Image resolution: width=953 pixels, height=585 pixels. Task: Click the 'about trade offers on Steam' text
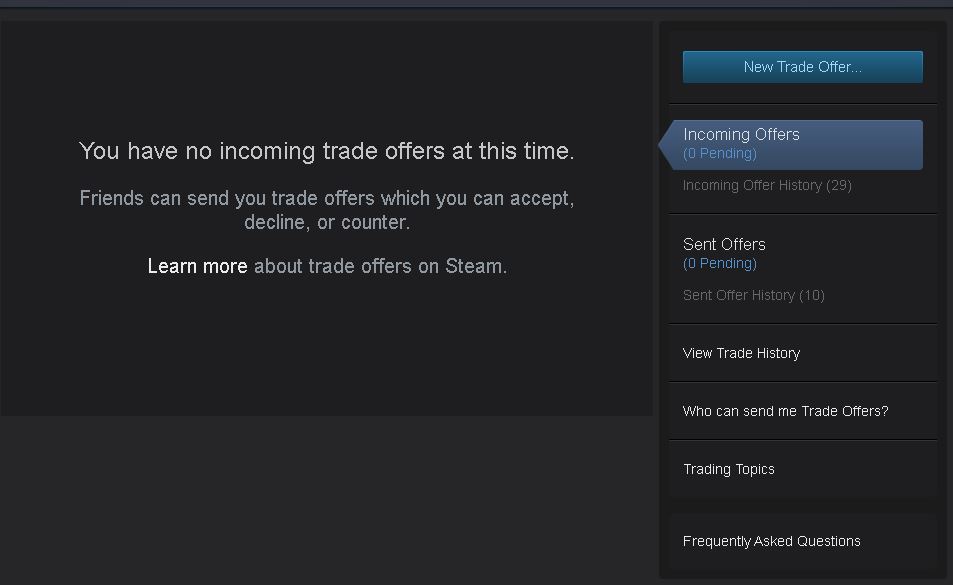(380, 266)
